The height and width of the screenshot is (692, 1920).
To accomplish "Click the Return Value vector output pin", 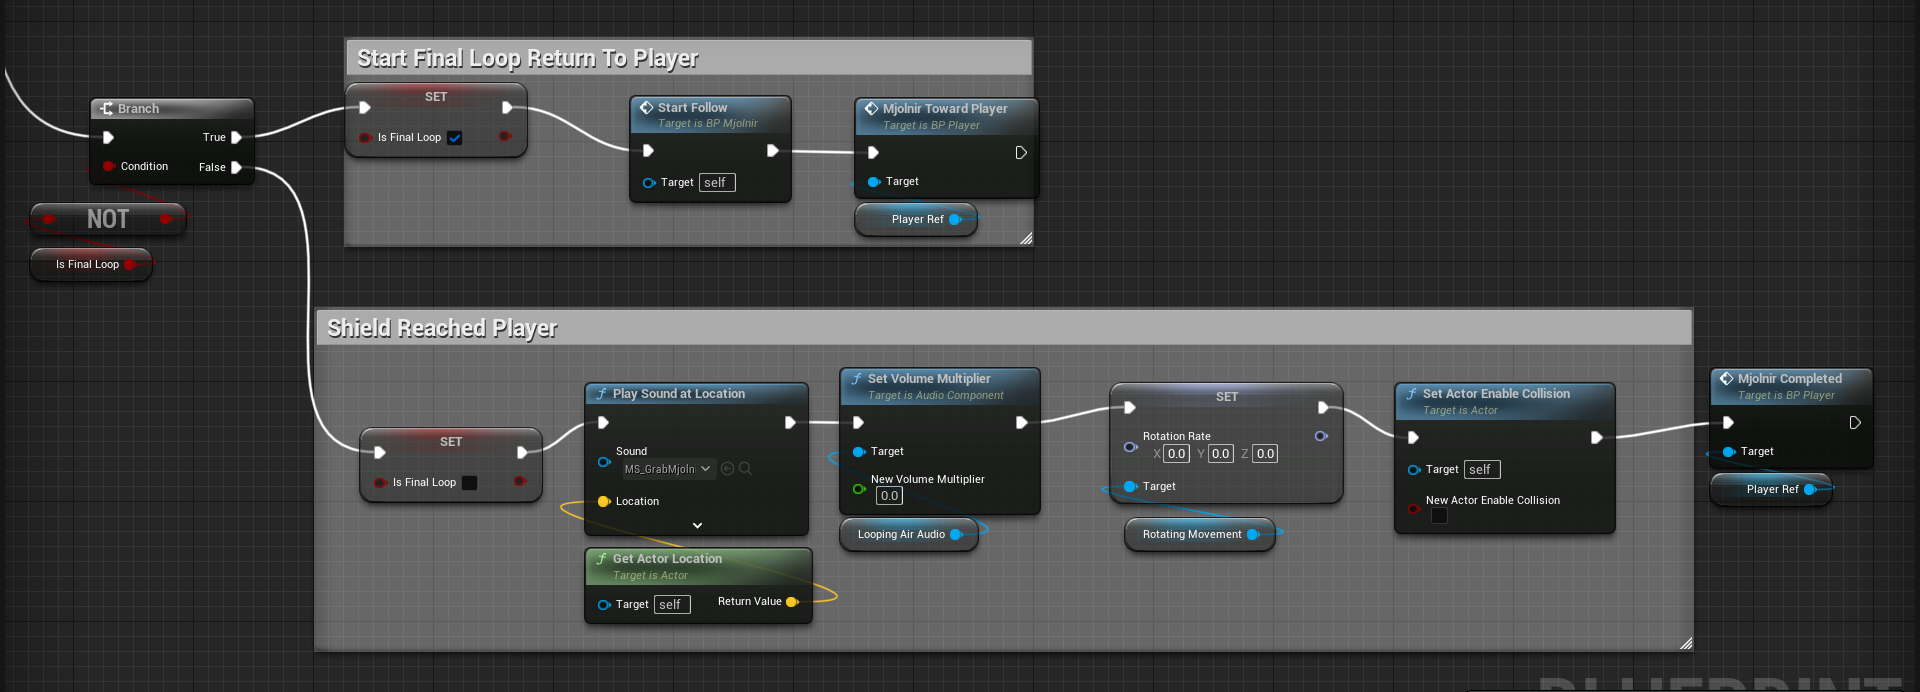I will 792,602.
